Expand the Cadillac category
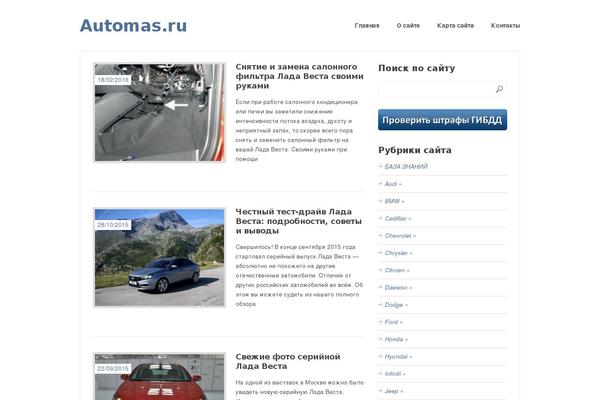 (398, 219)
